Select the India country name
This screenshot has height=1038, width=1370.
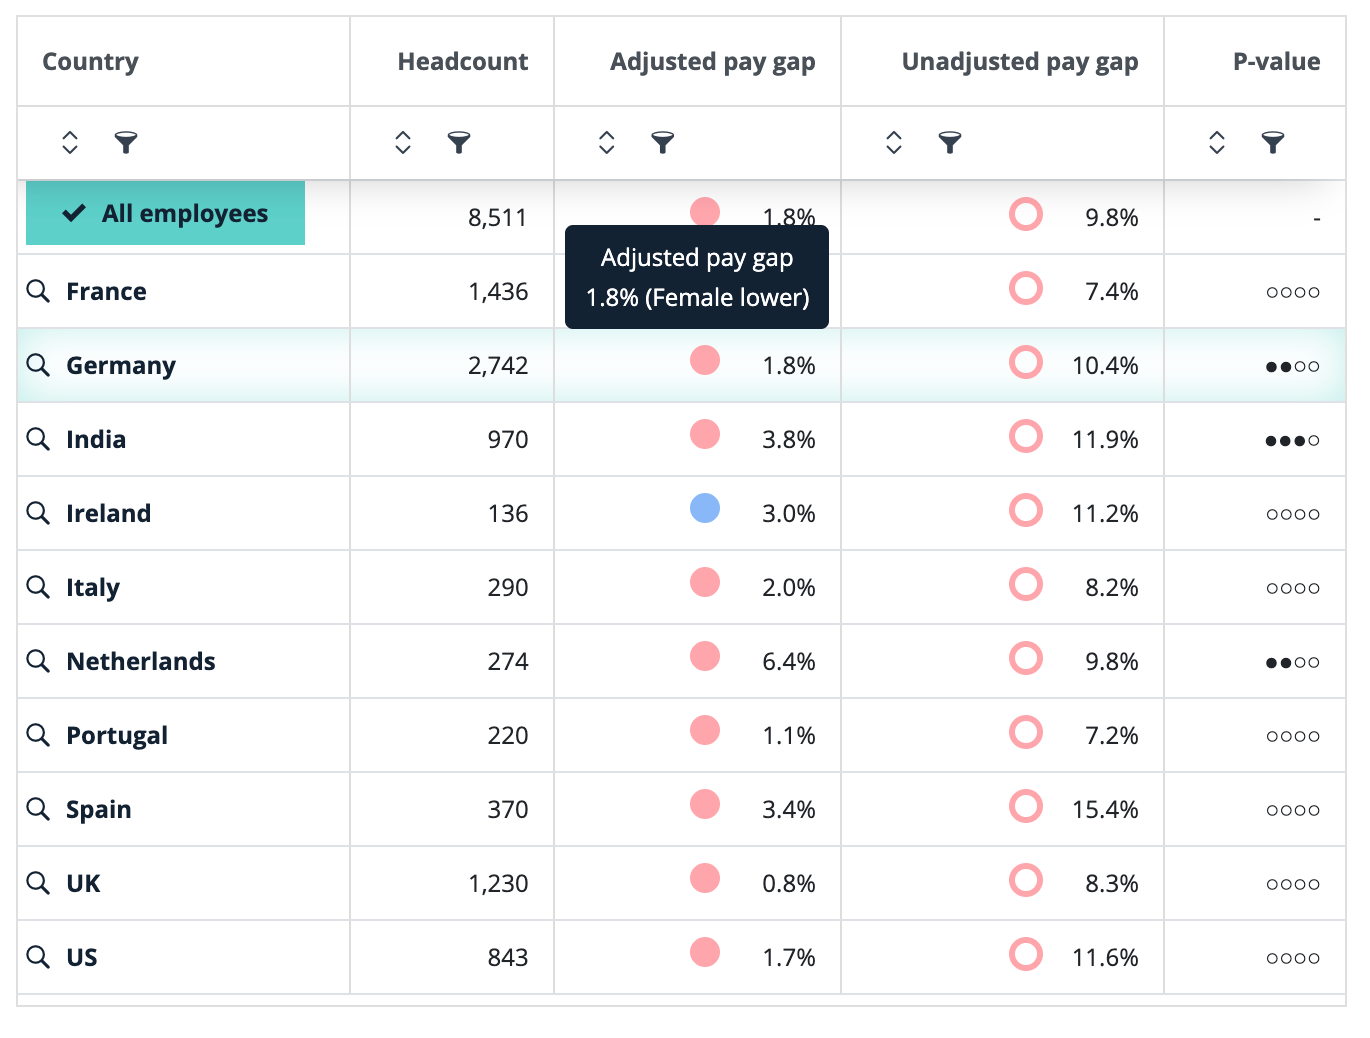point(96,440)
